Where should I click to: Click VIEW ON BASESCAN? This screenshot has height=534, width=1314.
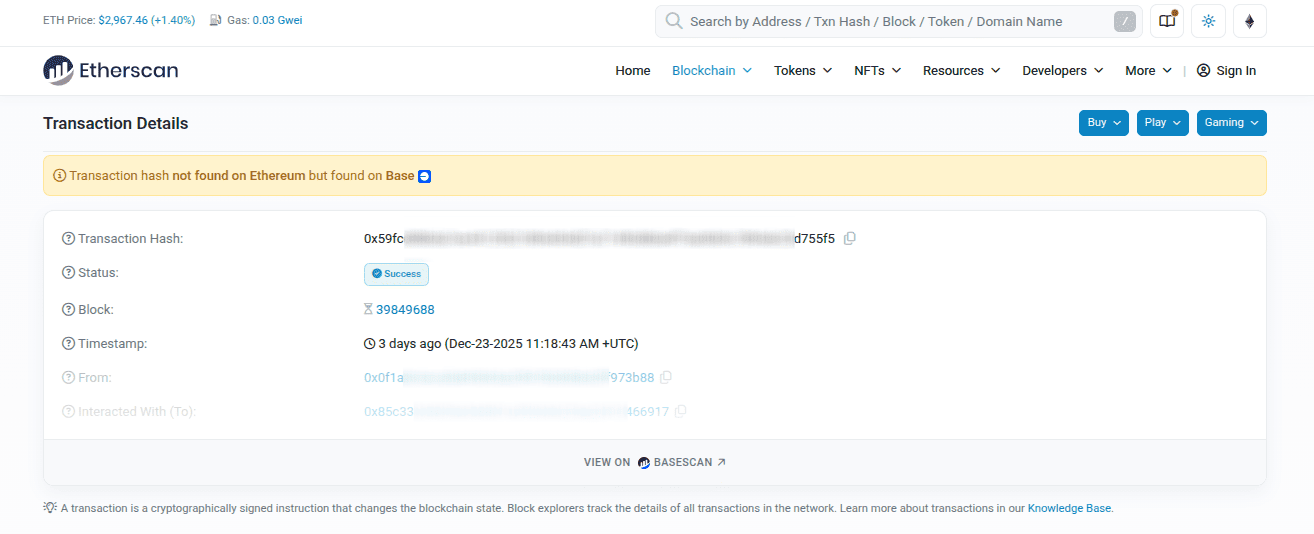(x=655, y=463)
